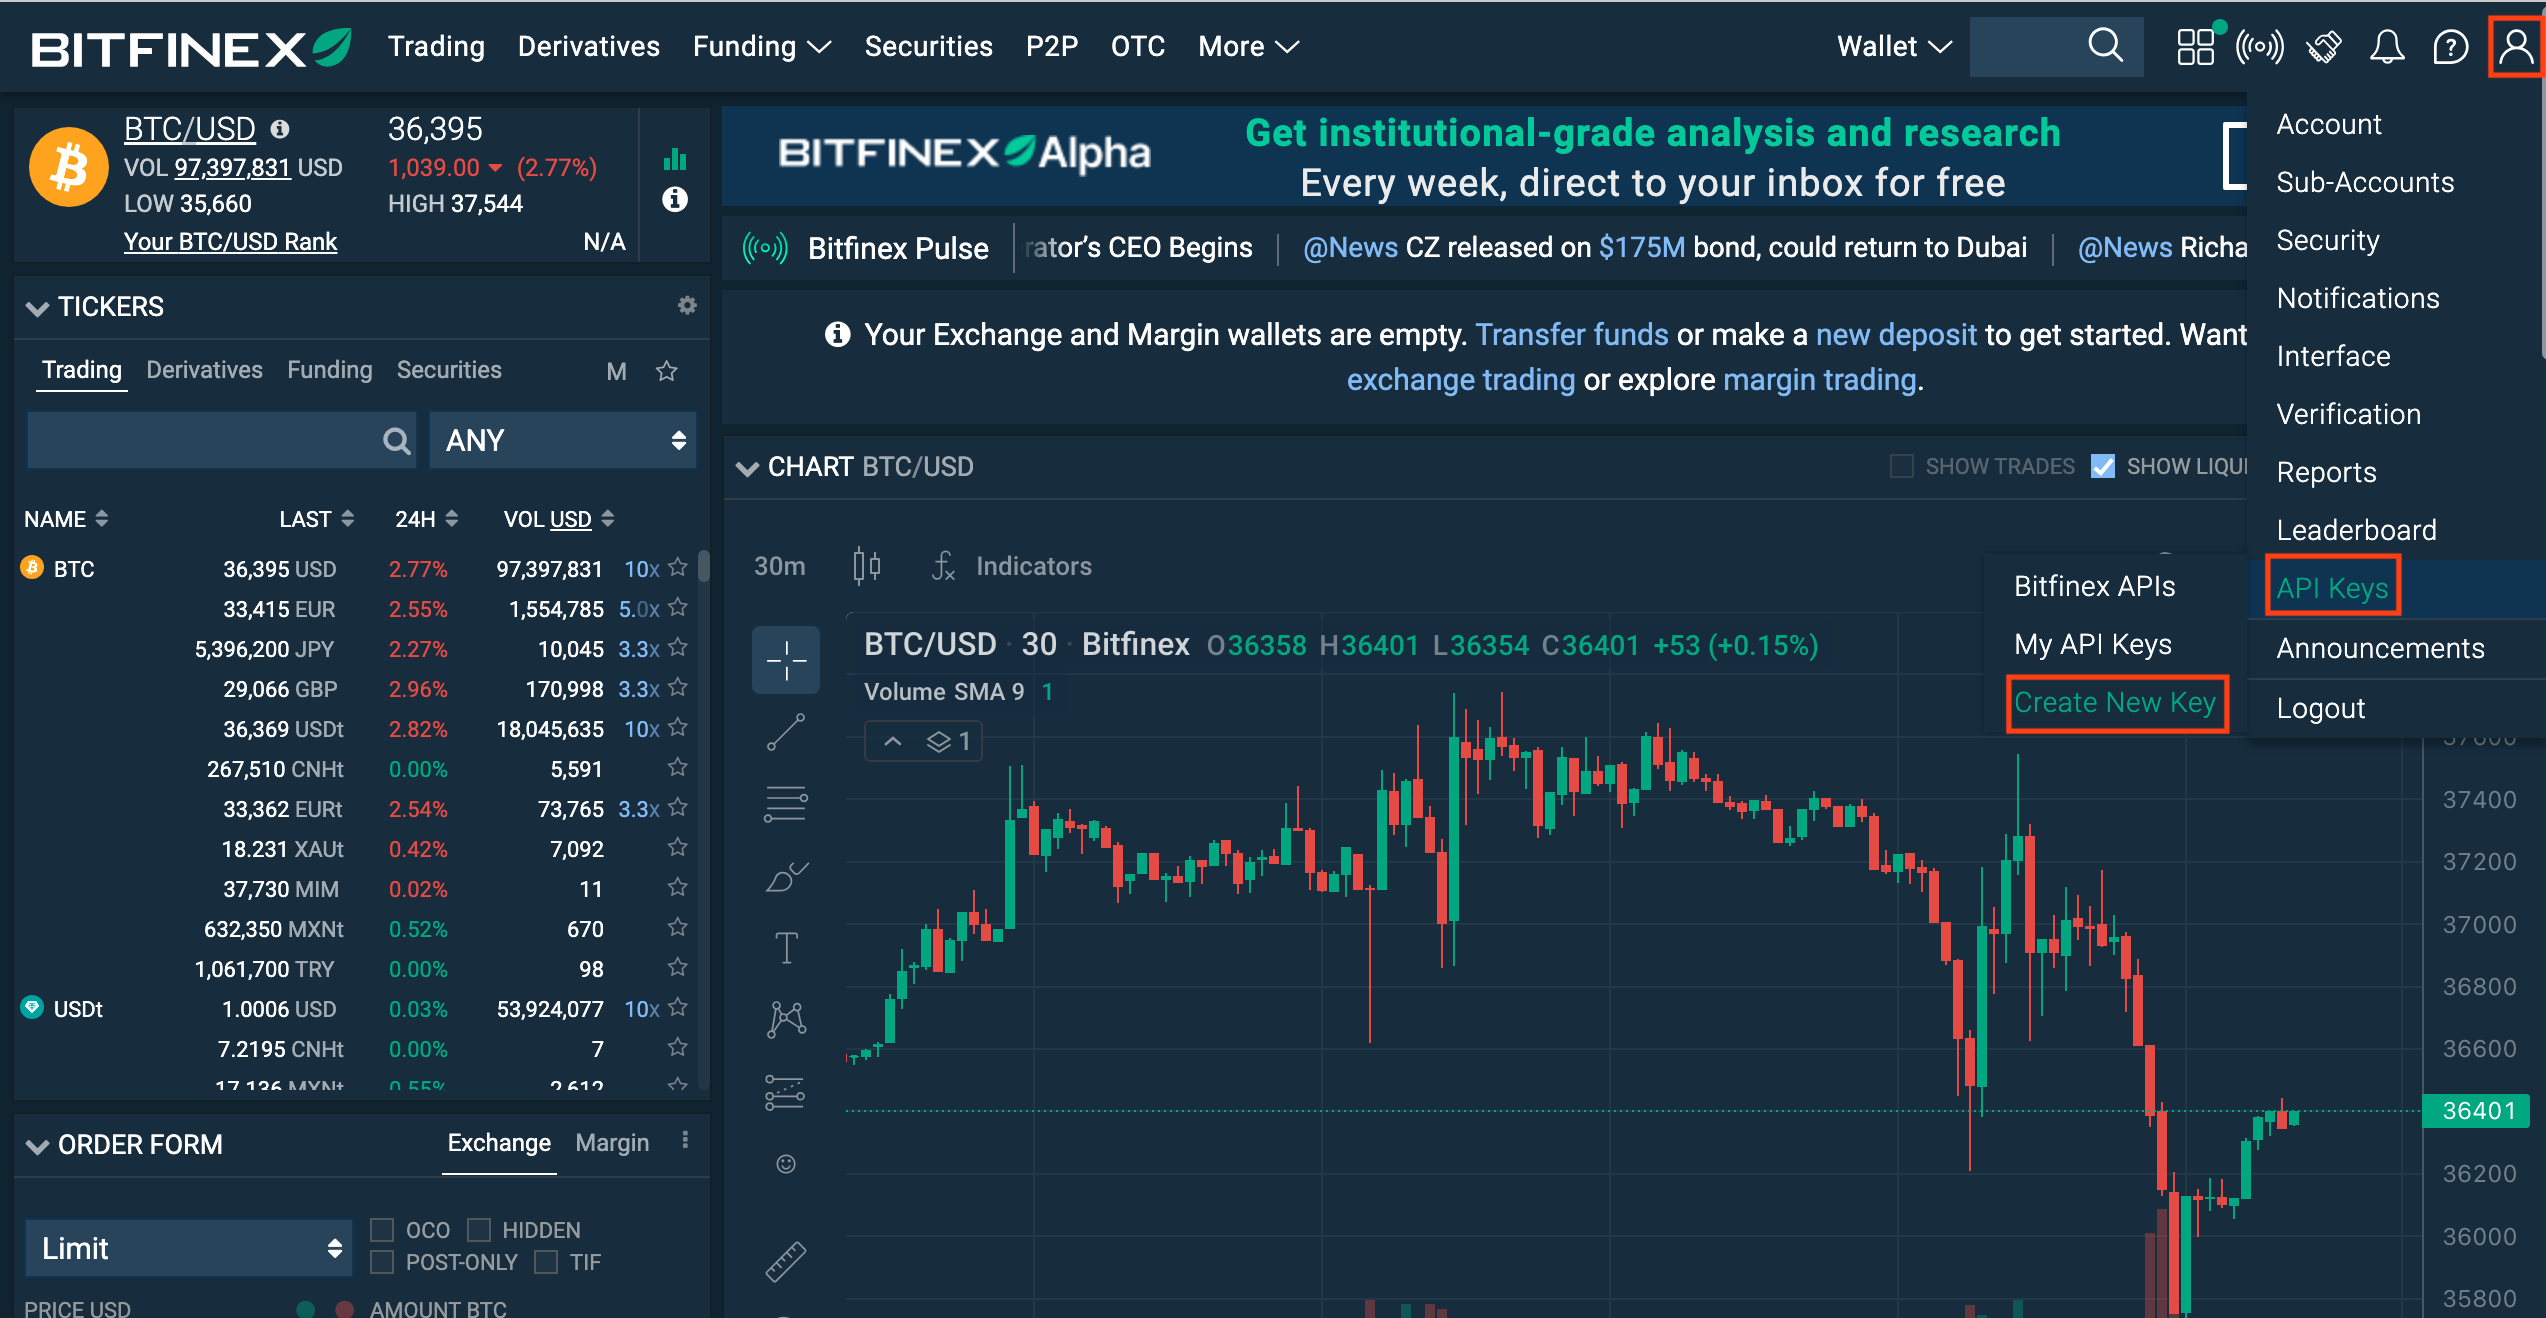Click the tickers list scrollbar
Screen dimensions: 2546x1318
pos(704,568)
